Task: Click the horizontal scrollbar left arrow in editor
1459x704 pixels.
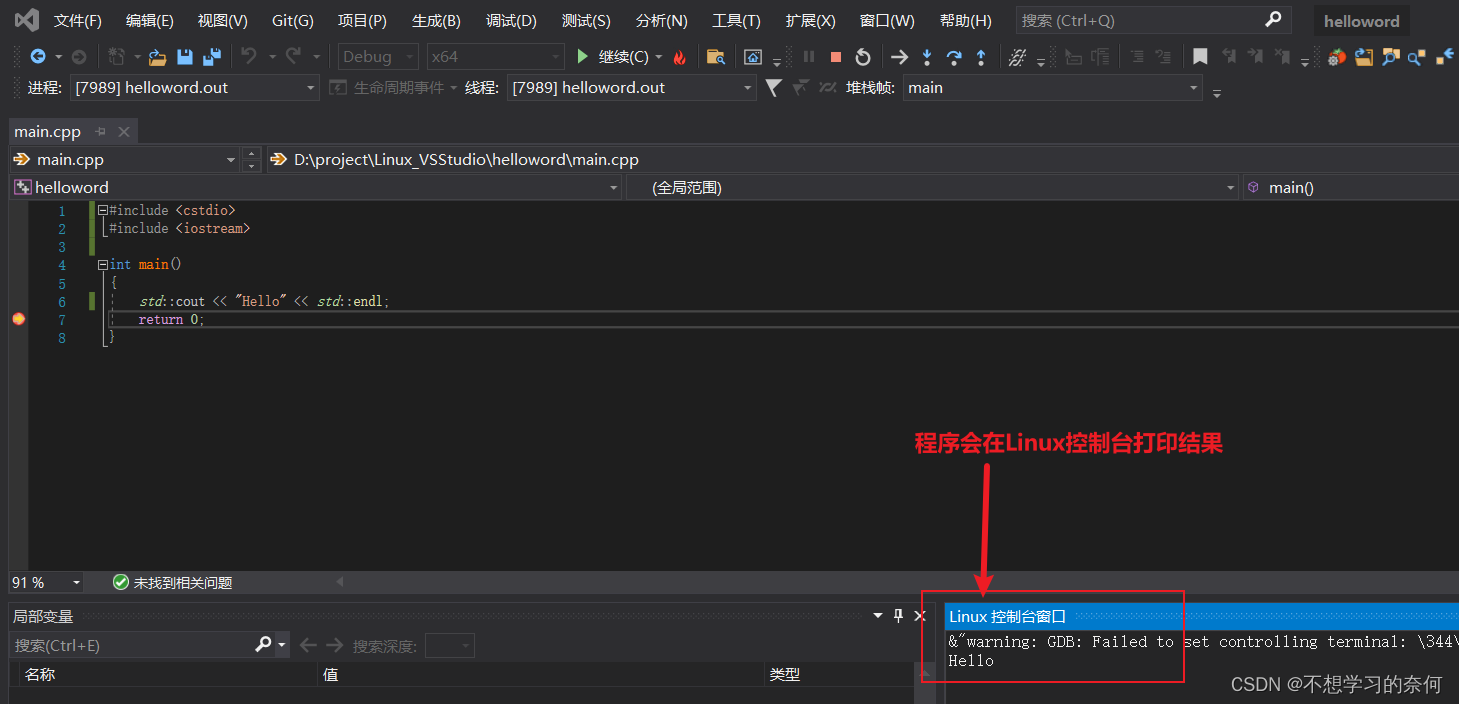Action: click(339, 582)
